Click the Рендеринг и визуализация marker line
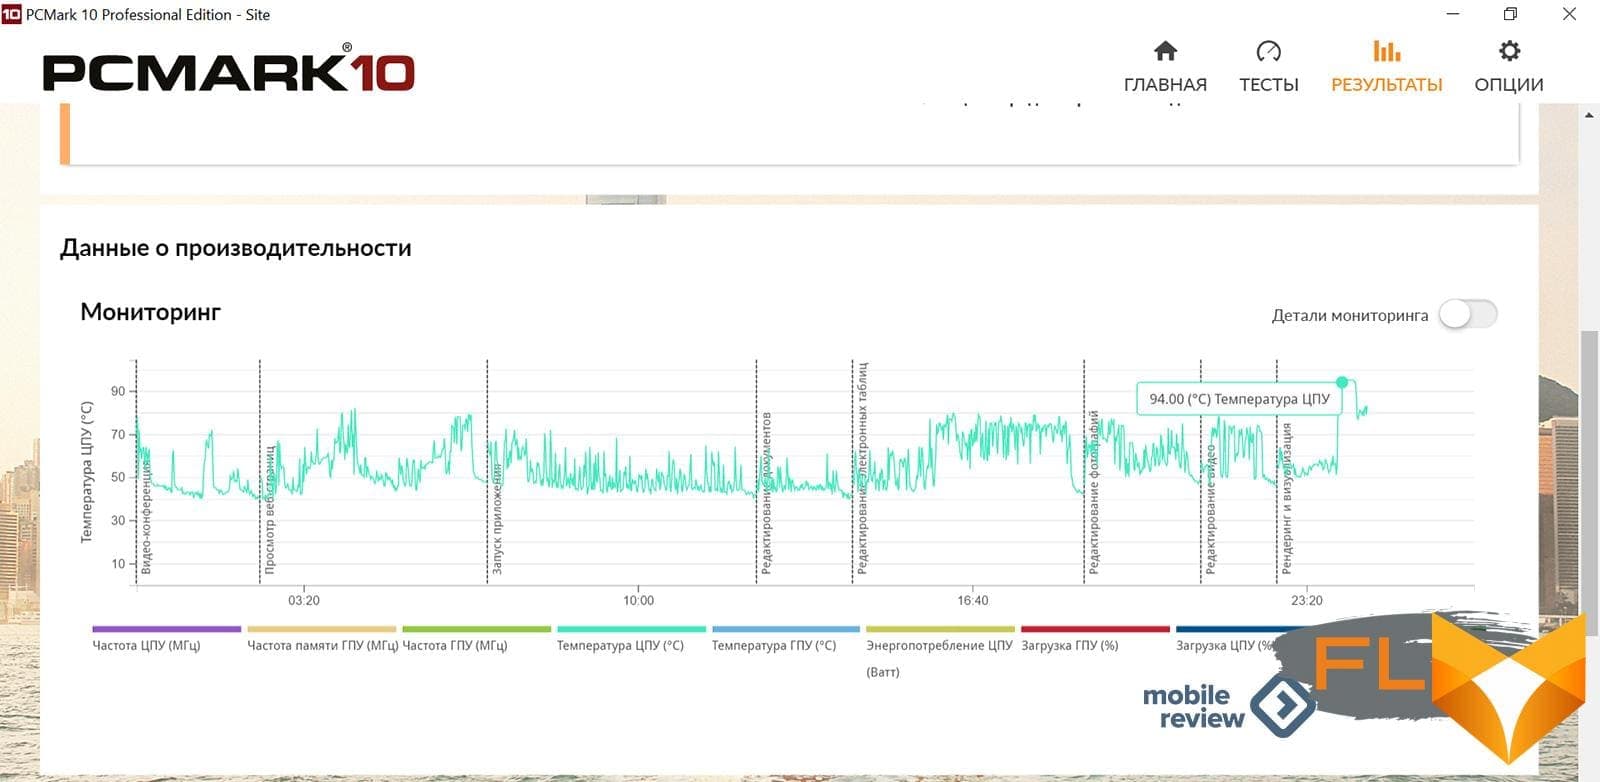The height and width of the screenshot is (782, 1600). (x=1277, y=472)
